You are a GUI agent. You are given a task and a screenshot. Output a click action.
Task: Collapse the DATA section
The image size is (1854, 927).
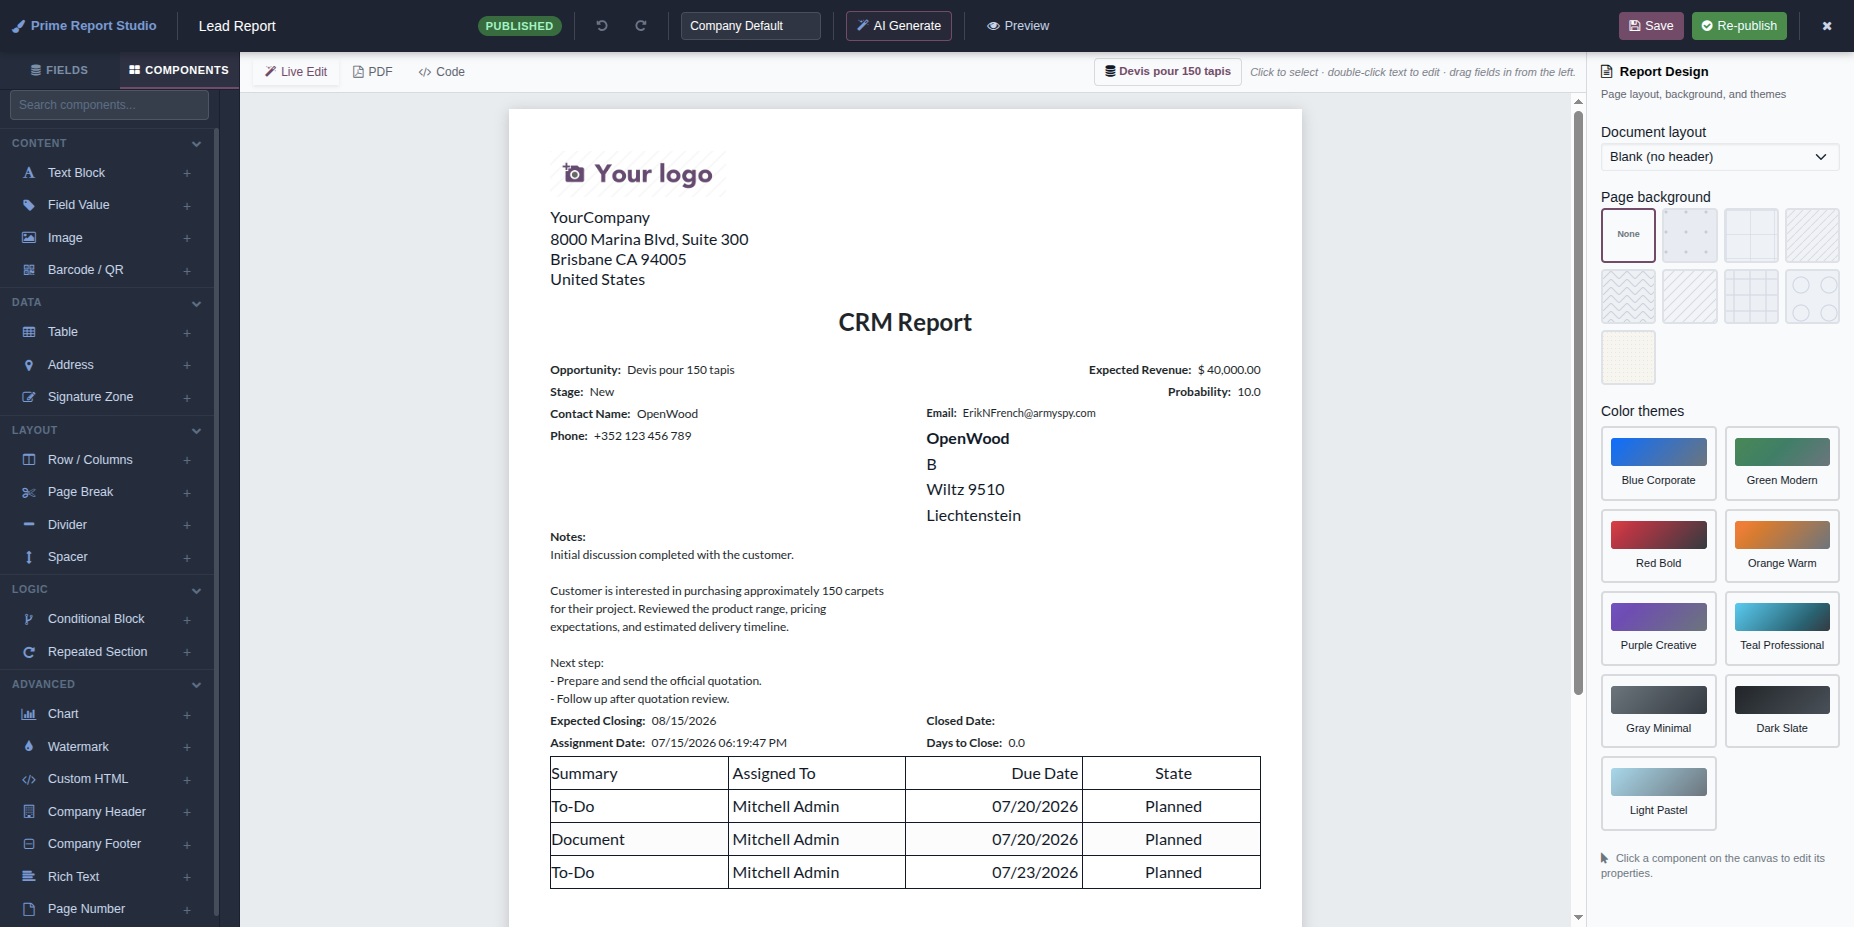coord(196,303)
